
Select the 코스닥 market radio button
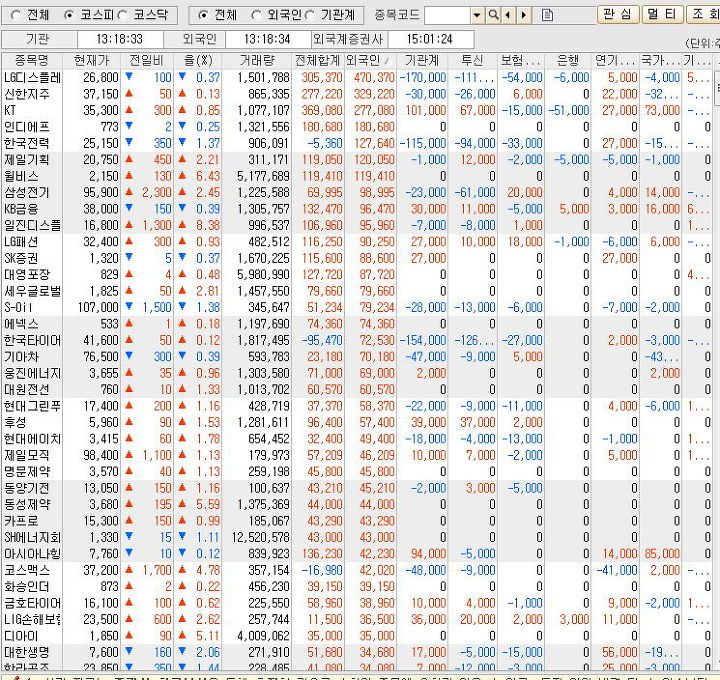point(122,15)
